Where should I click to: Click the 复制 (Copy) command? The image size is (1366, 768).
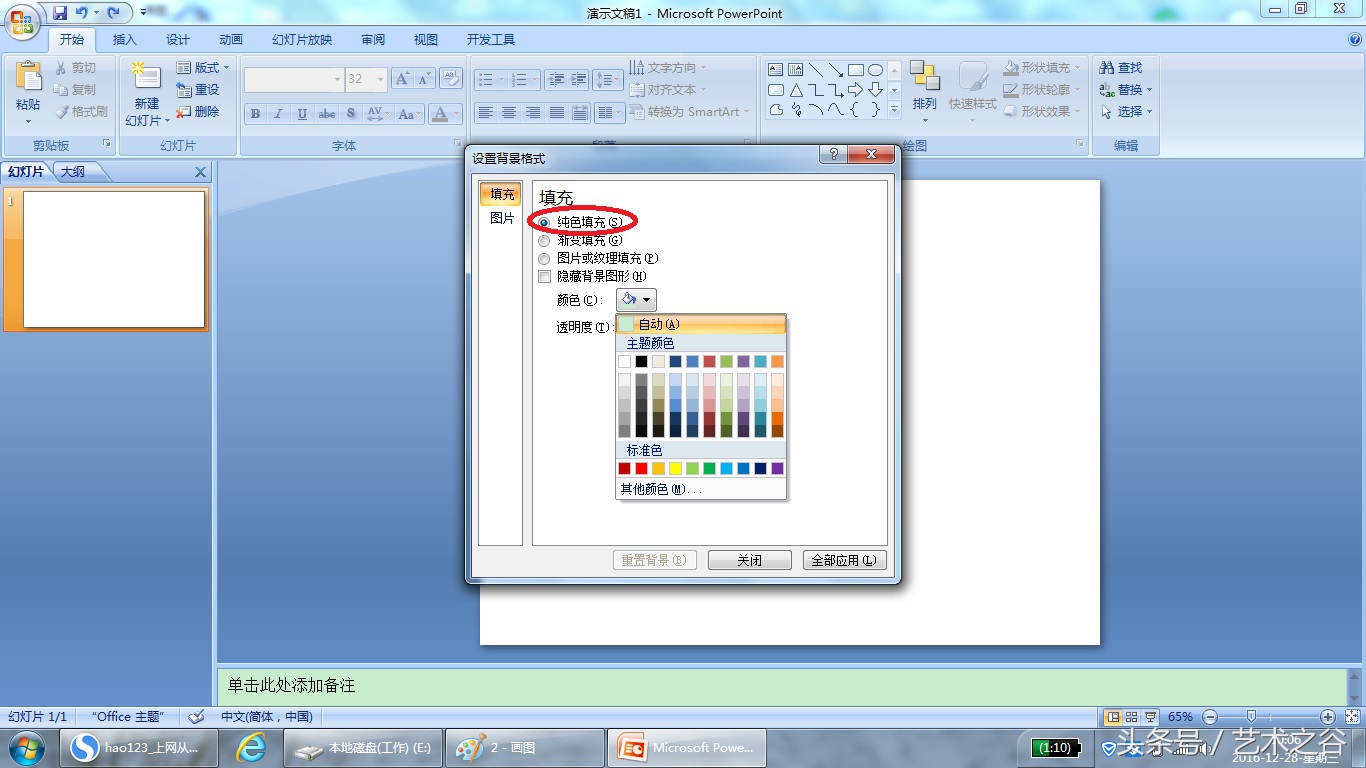[x=75, y=90]
